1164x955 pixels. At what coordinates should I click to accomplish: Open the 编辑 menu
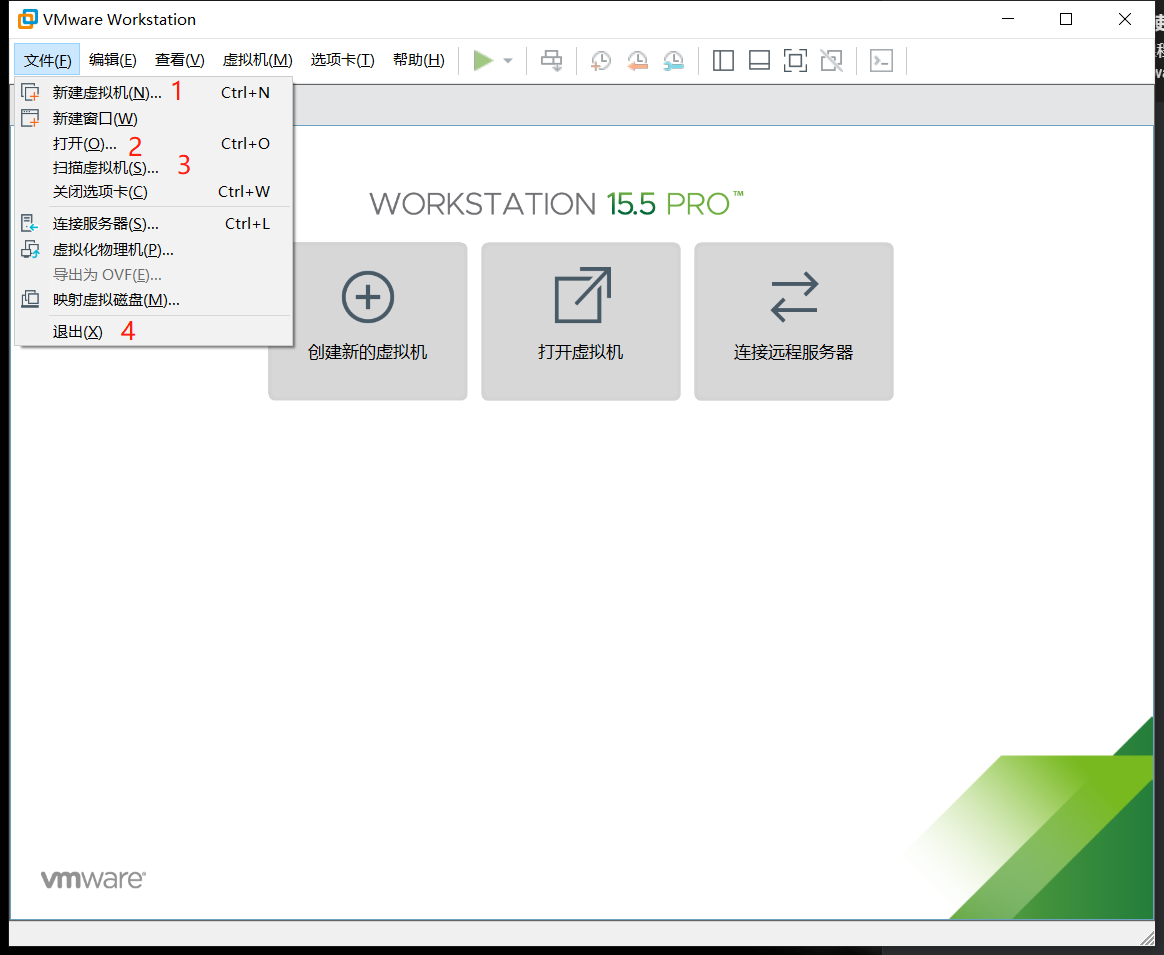[112, 59]
